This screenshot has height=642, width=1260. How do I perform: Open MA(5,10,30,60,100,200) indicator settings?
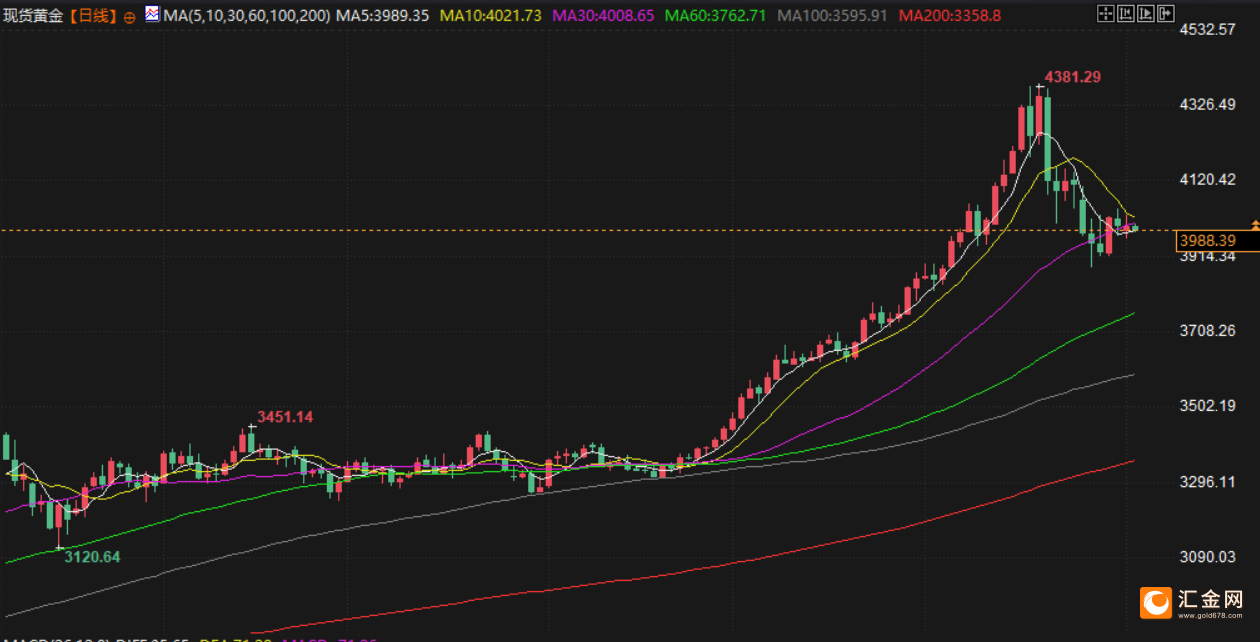point(246,16)
